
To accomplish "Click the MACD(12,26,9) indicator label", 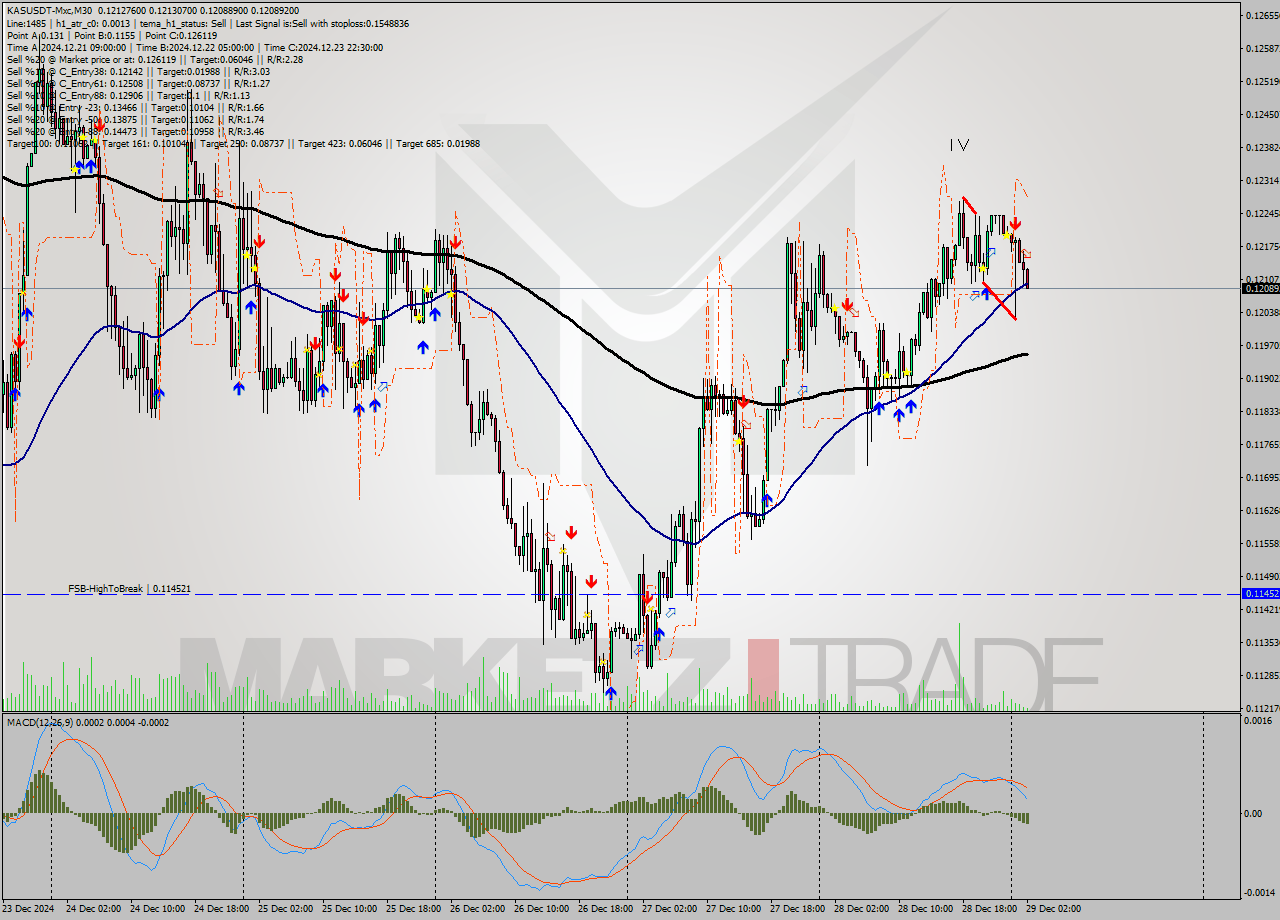I will tap(88, 722).
